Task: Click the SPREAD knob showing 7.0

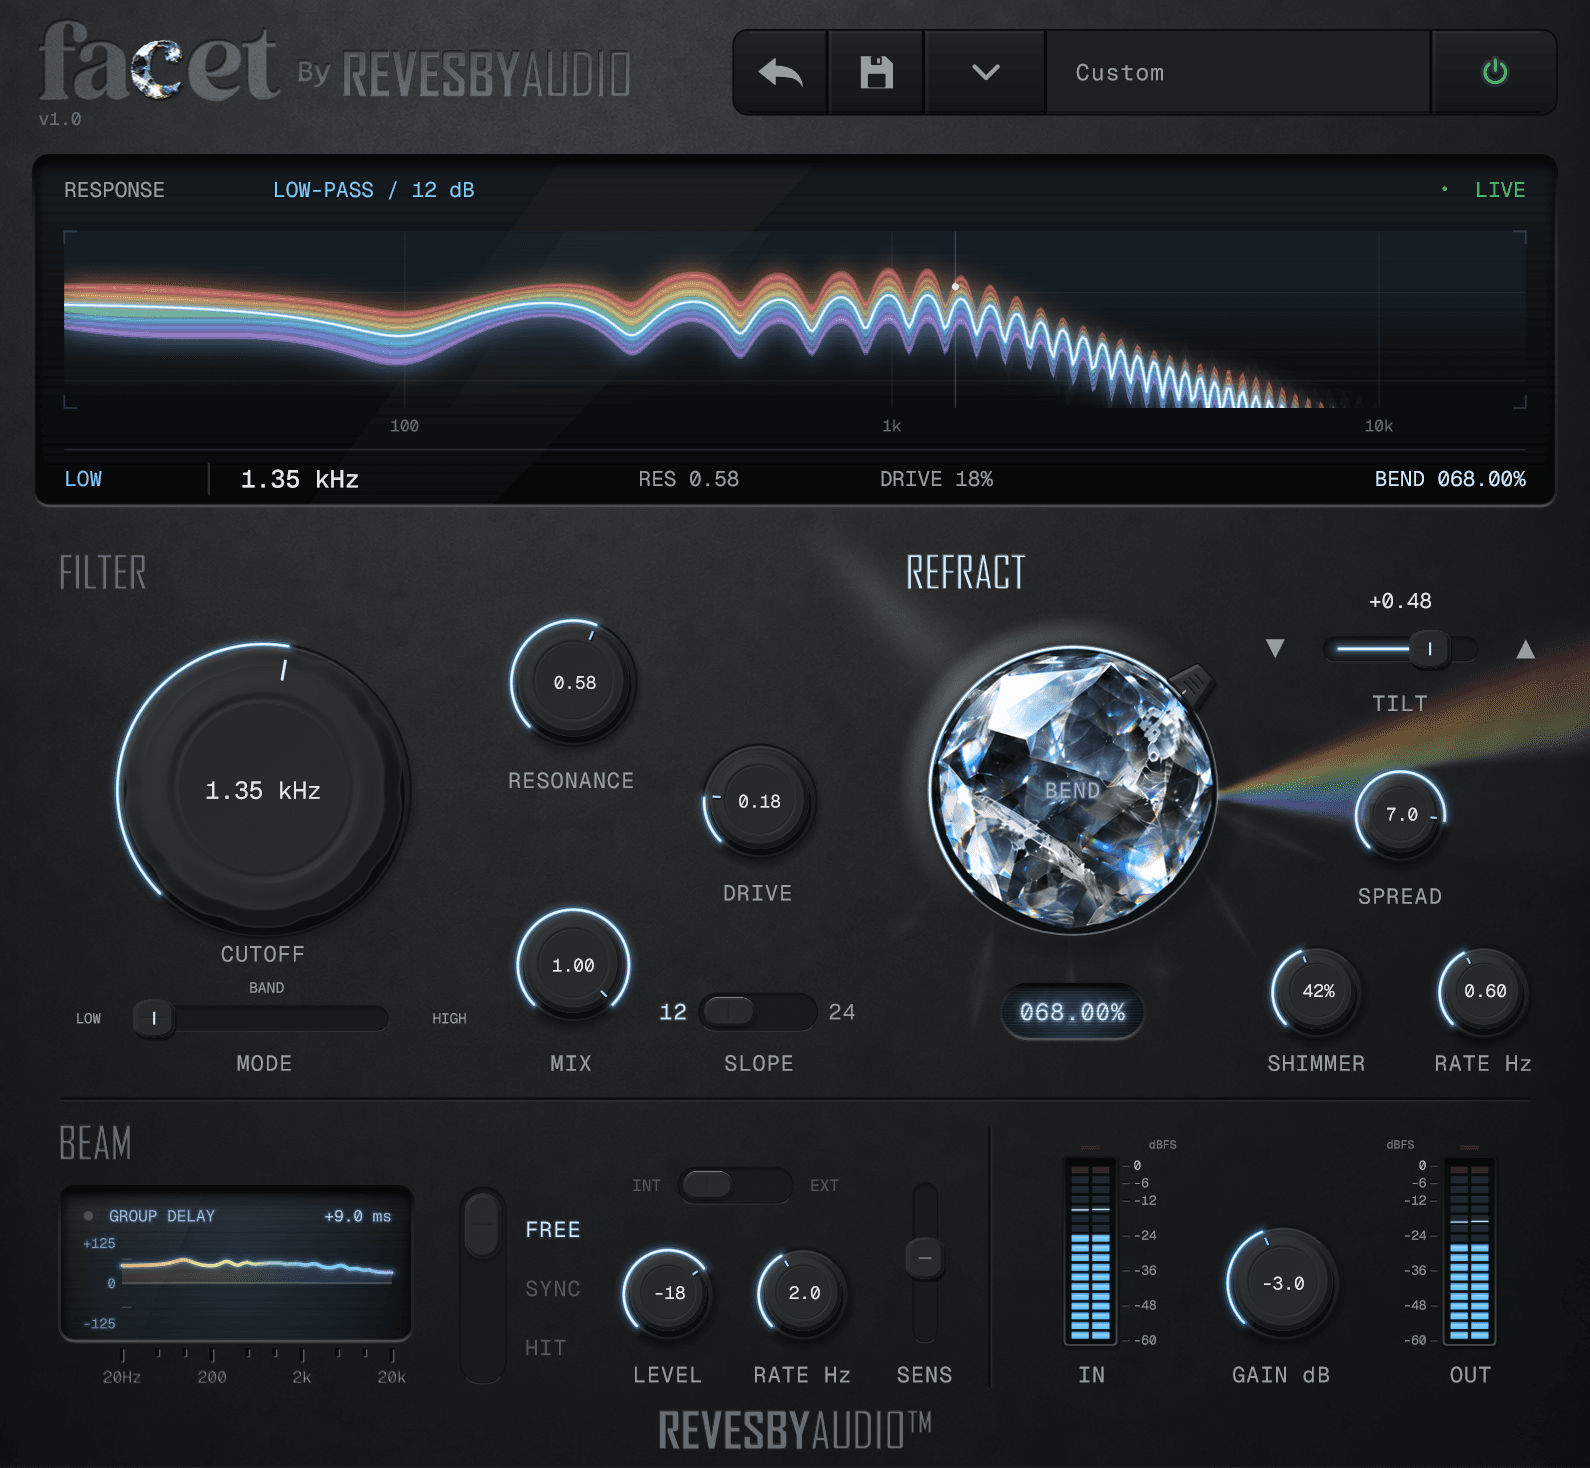Action: tap(1401, 815)
